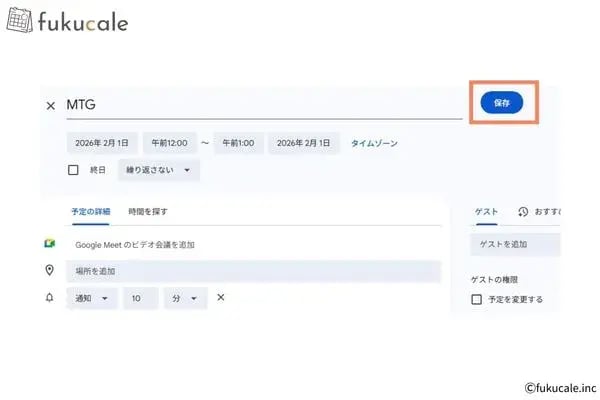600x400 pixels.
Task: Expand the 通知 notification type dropdown
Action: [x=91, y=298]
